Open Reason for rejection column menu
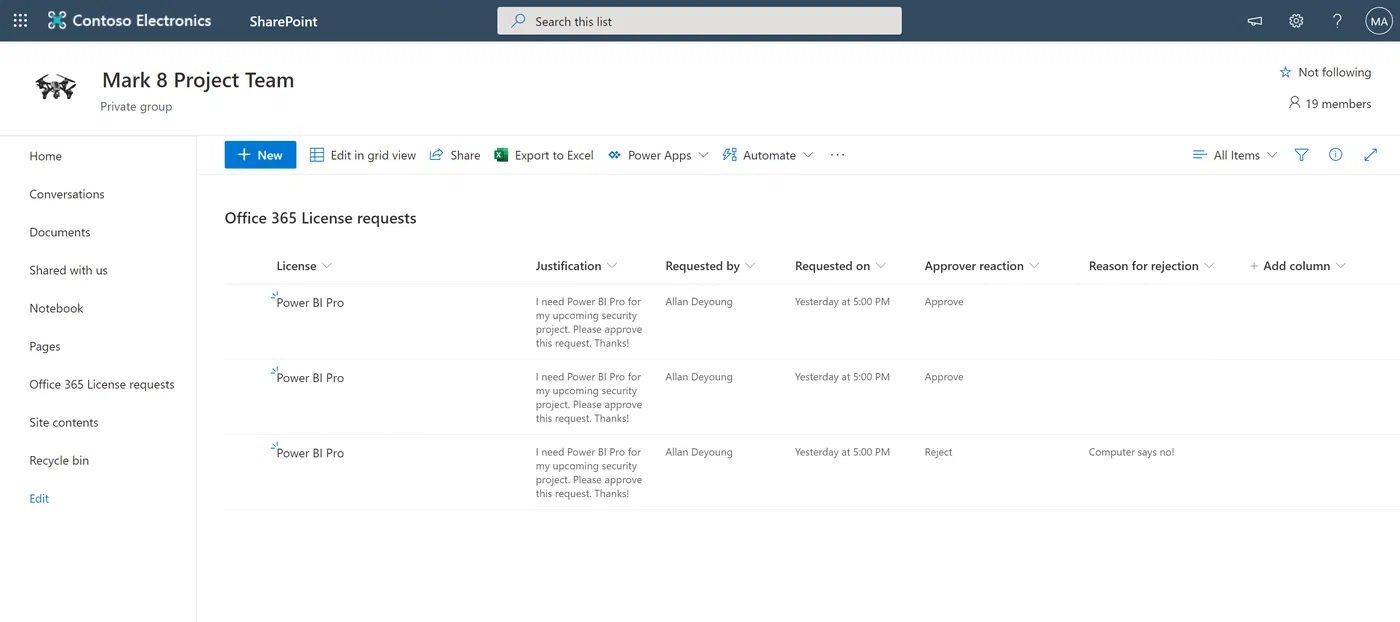Image resolution: width=1400 pixels, height=622 pixels. pyautogui.click(x=1151, y=266)
